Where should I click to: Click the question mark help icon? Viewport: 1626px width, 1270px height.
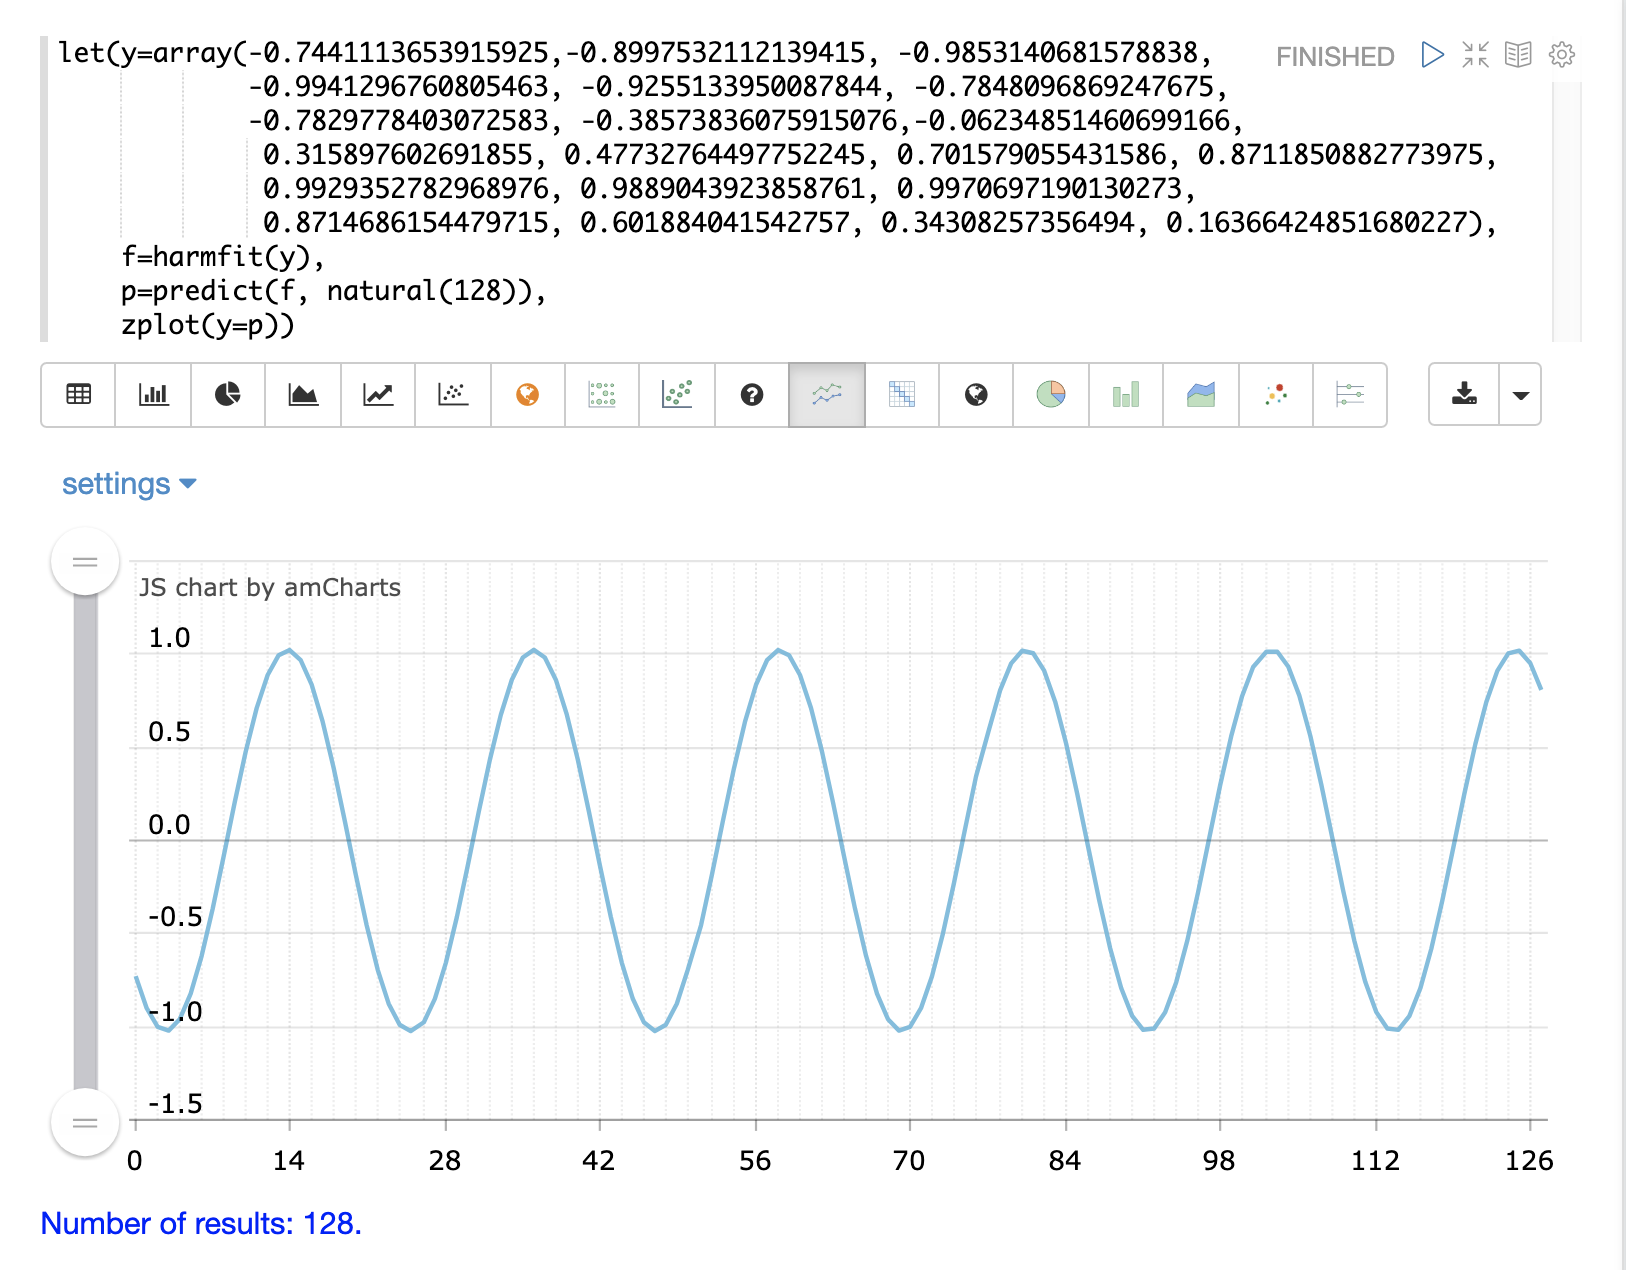[752, 395]
